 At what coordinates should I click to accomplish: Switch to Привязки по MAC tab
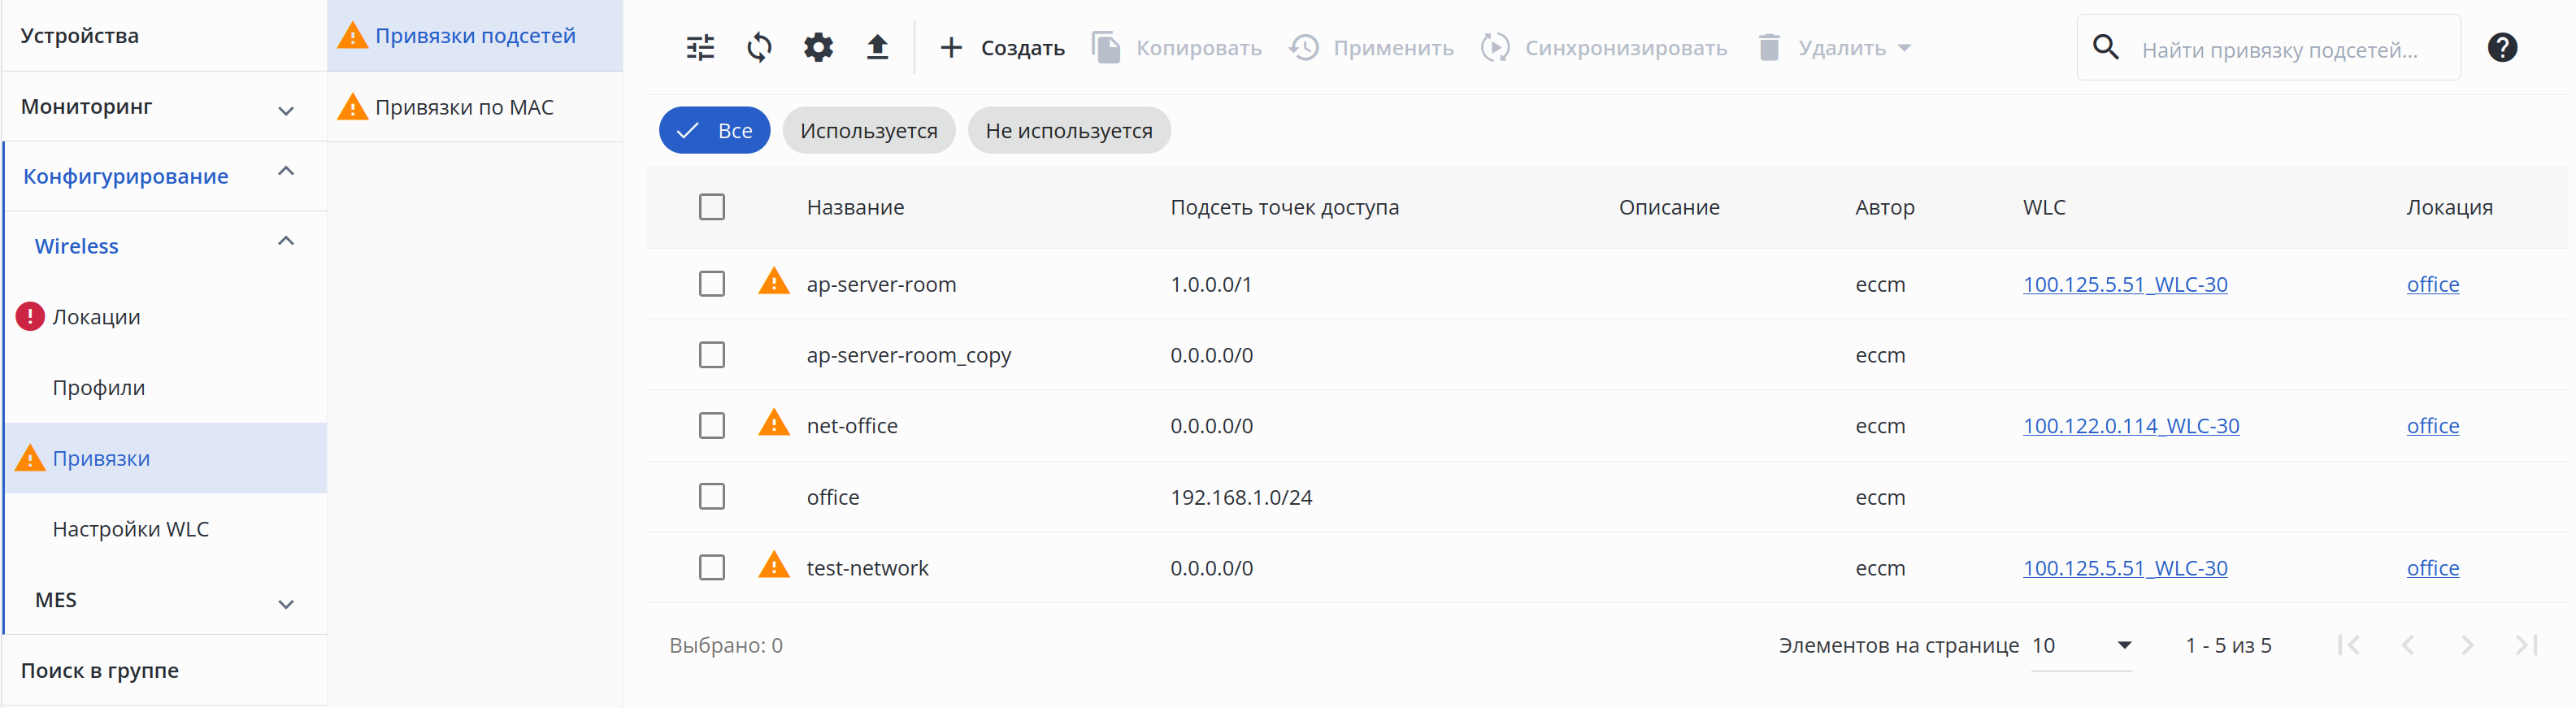coord(464,107)
